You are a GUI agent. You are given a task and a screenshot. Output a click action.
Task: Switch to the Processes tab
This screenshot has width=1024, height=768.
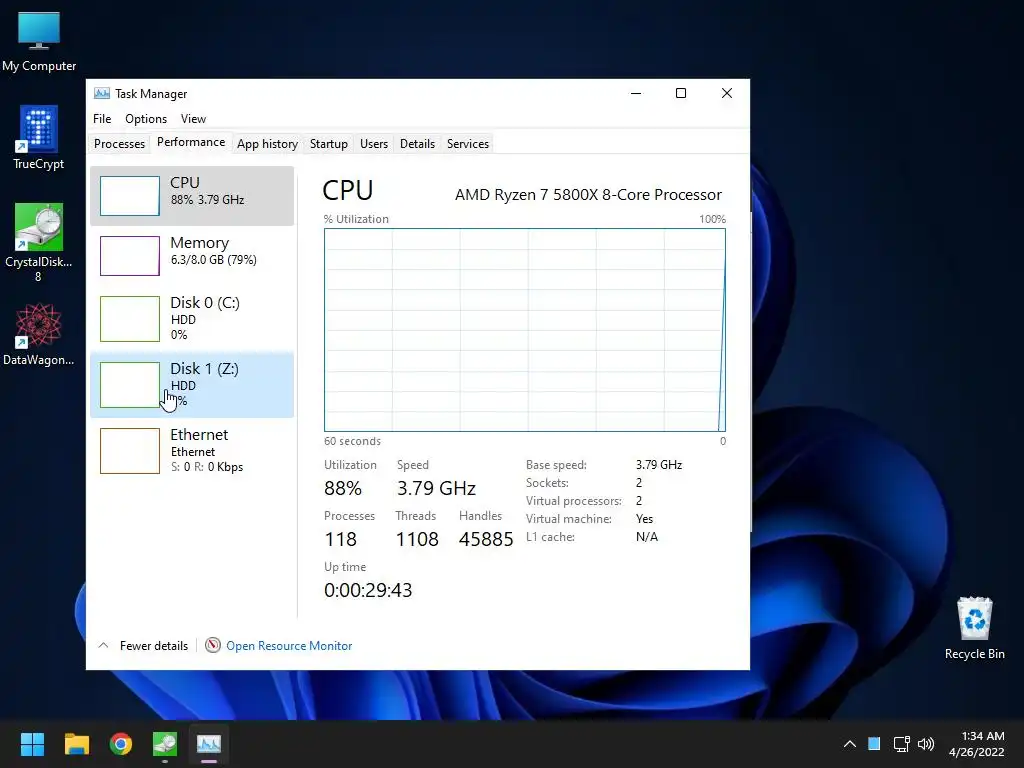120,144
